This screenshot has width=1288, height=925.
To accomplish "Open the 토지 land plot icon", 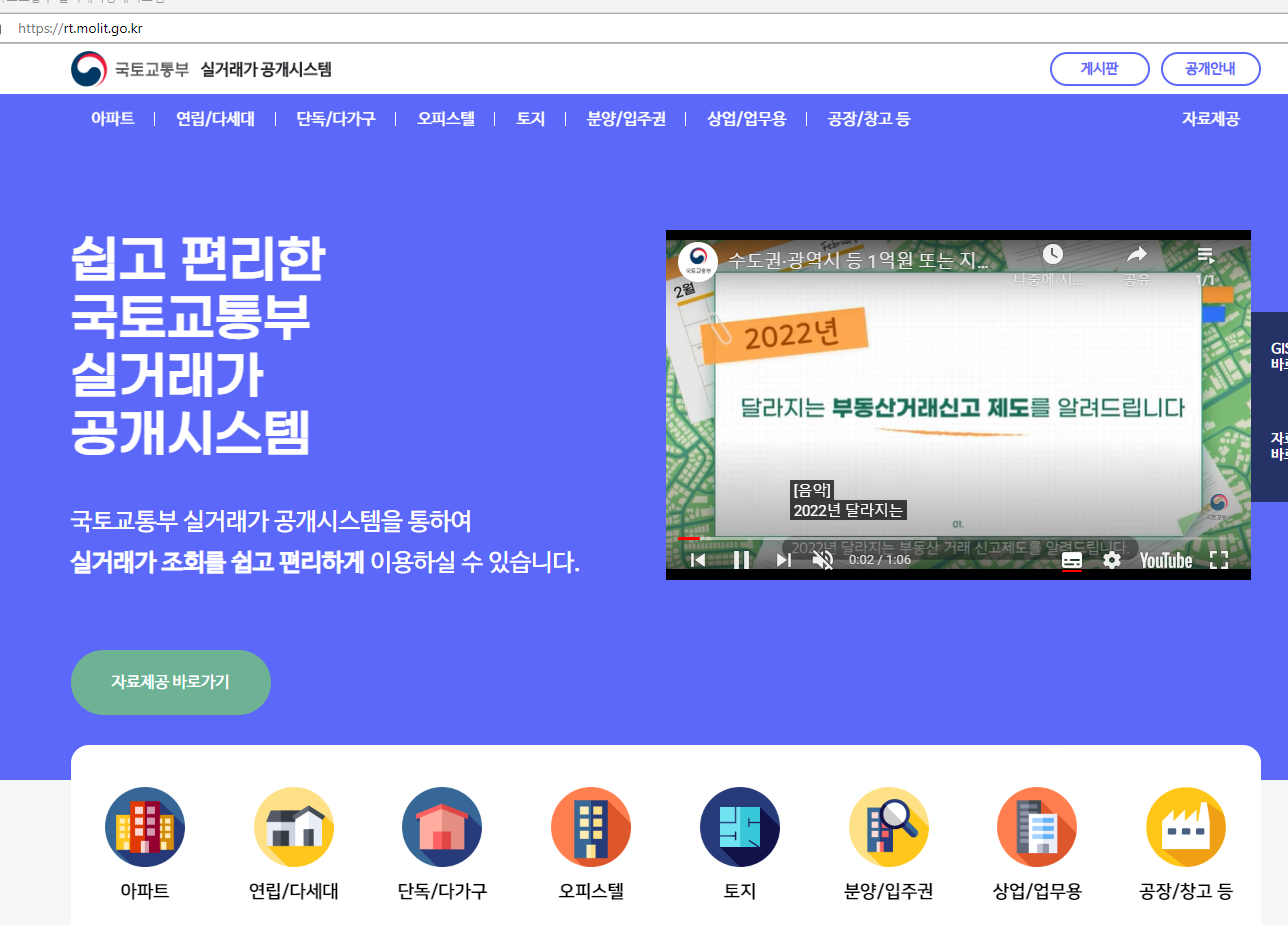I will click(740, 827).
